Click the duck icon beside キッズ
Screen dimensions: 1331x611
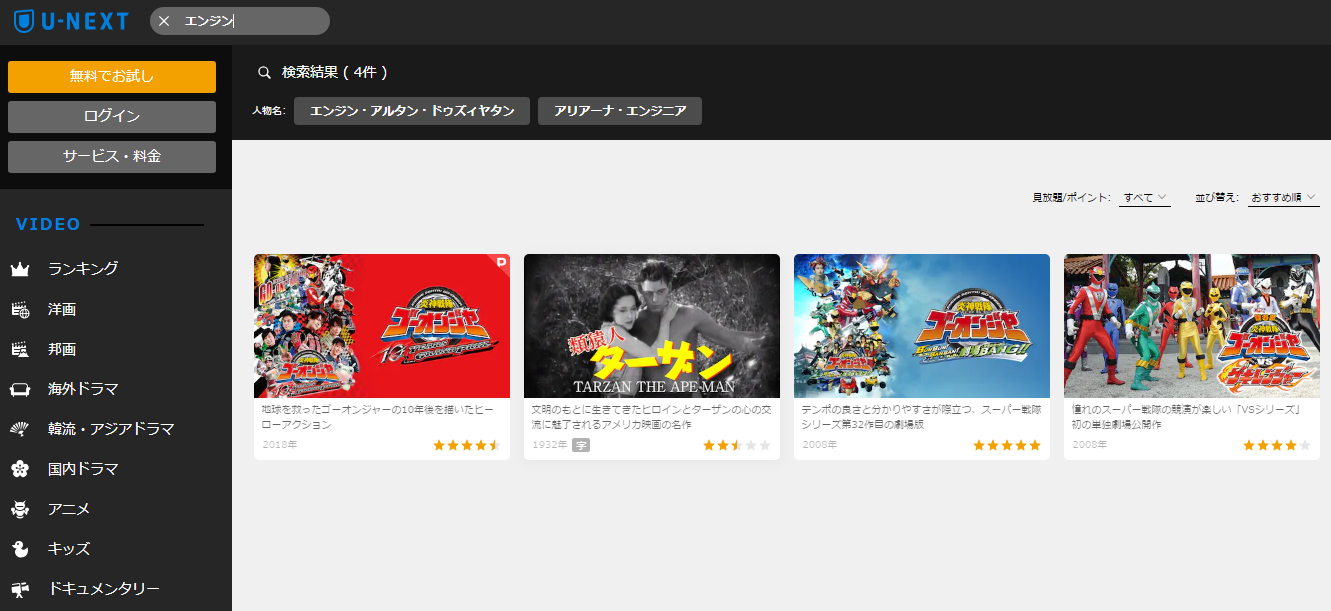[x=20, y=549]
